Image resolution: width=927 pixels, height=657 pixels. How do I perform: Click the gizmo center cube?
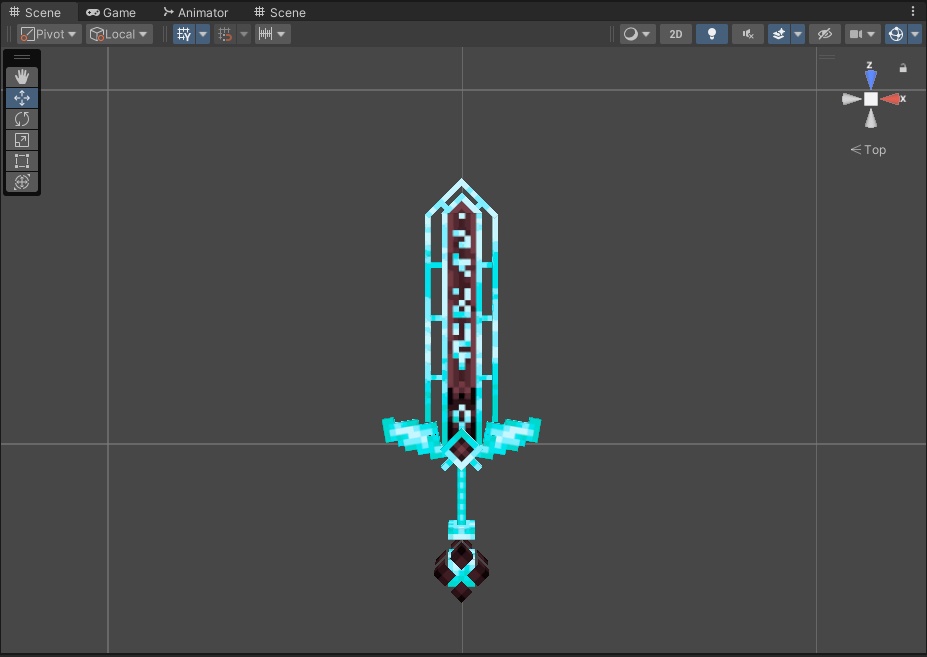[x=871, y=99]
